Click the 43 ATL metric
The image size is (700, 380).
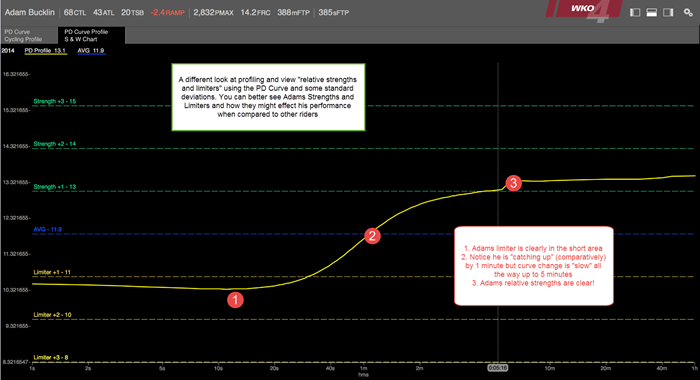click(x=104, y=13)
